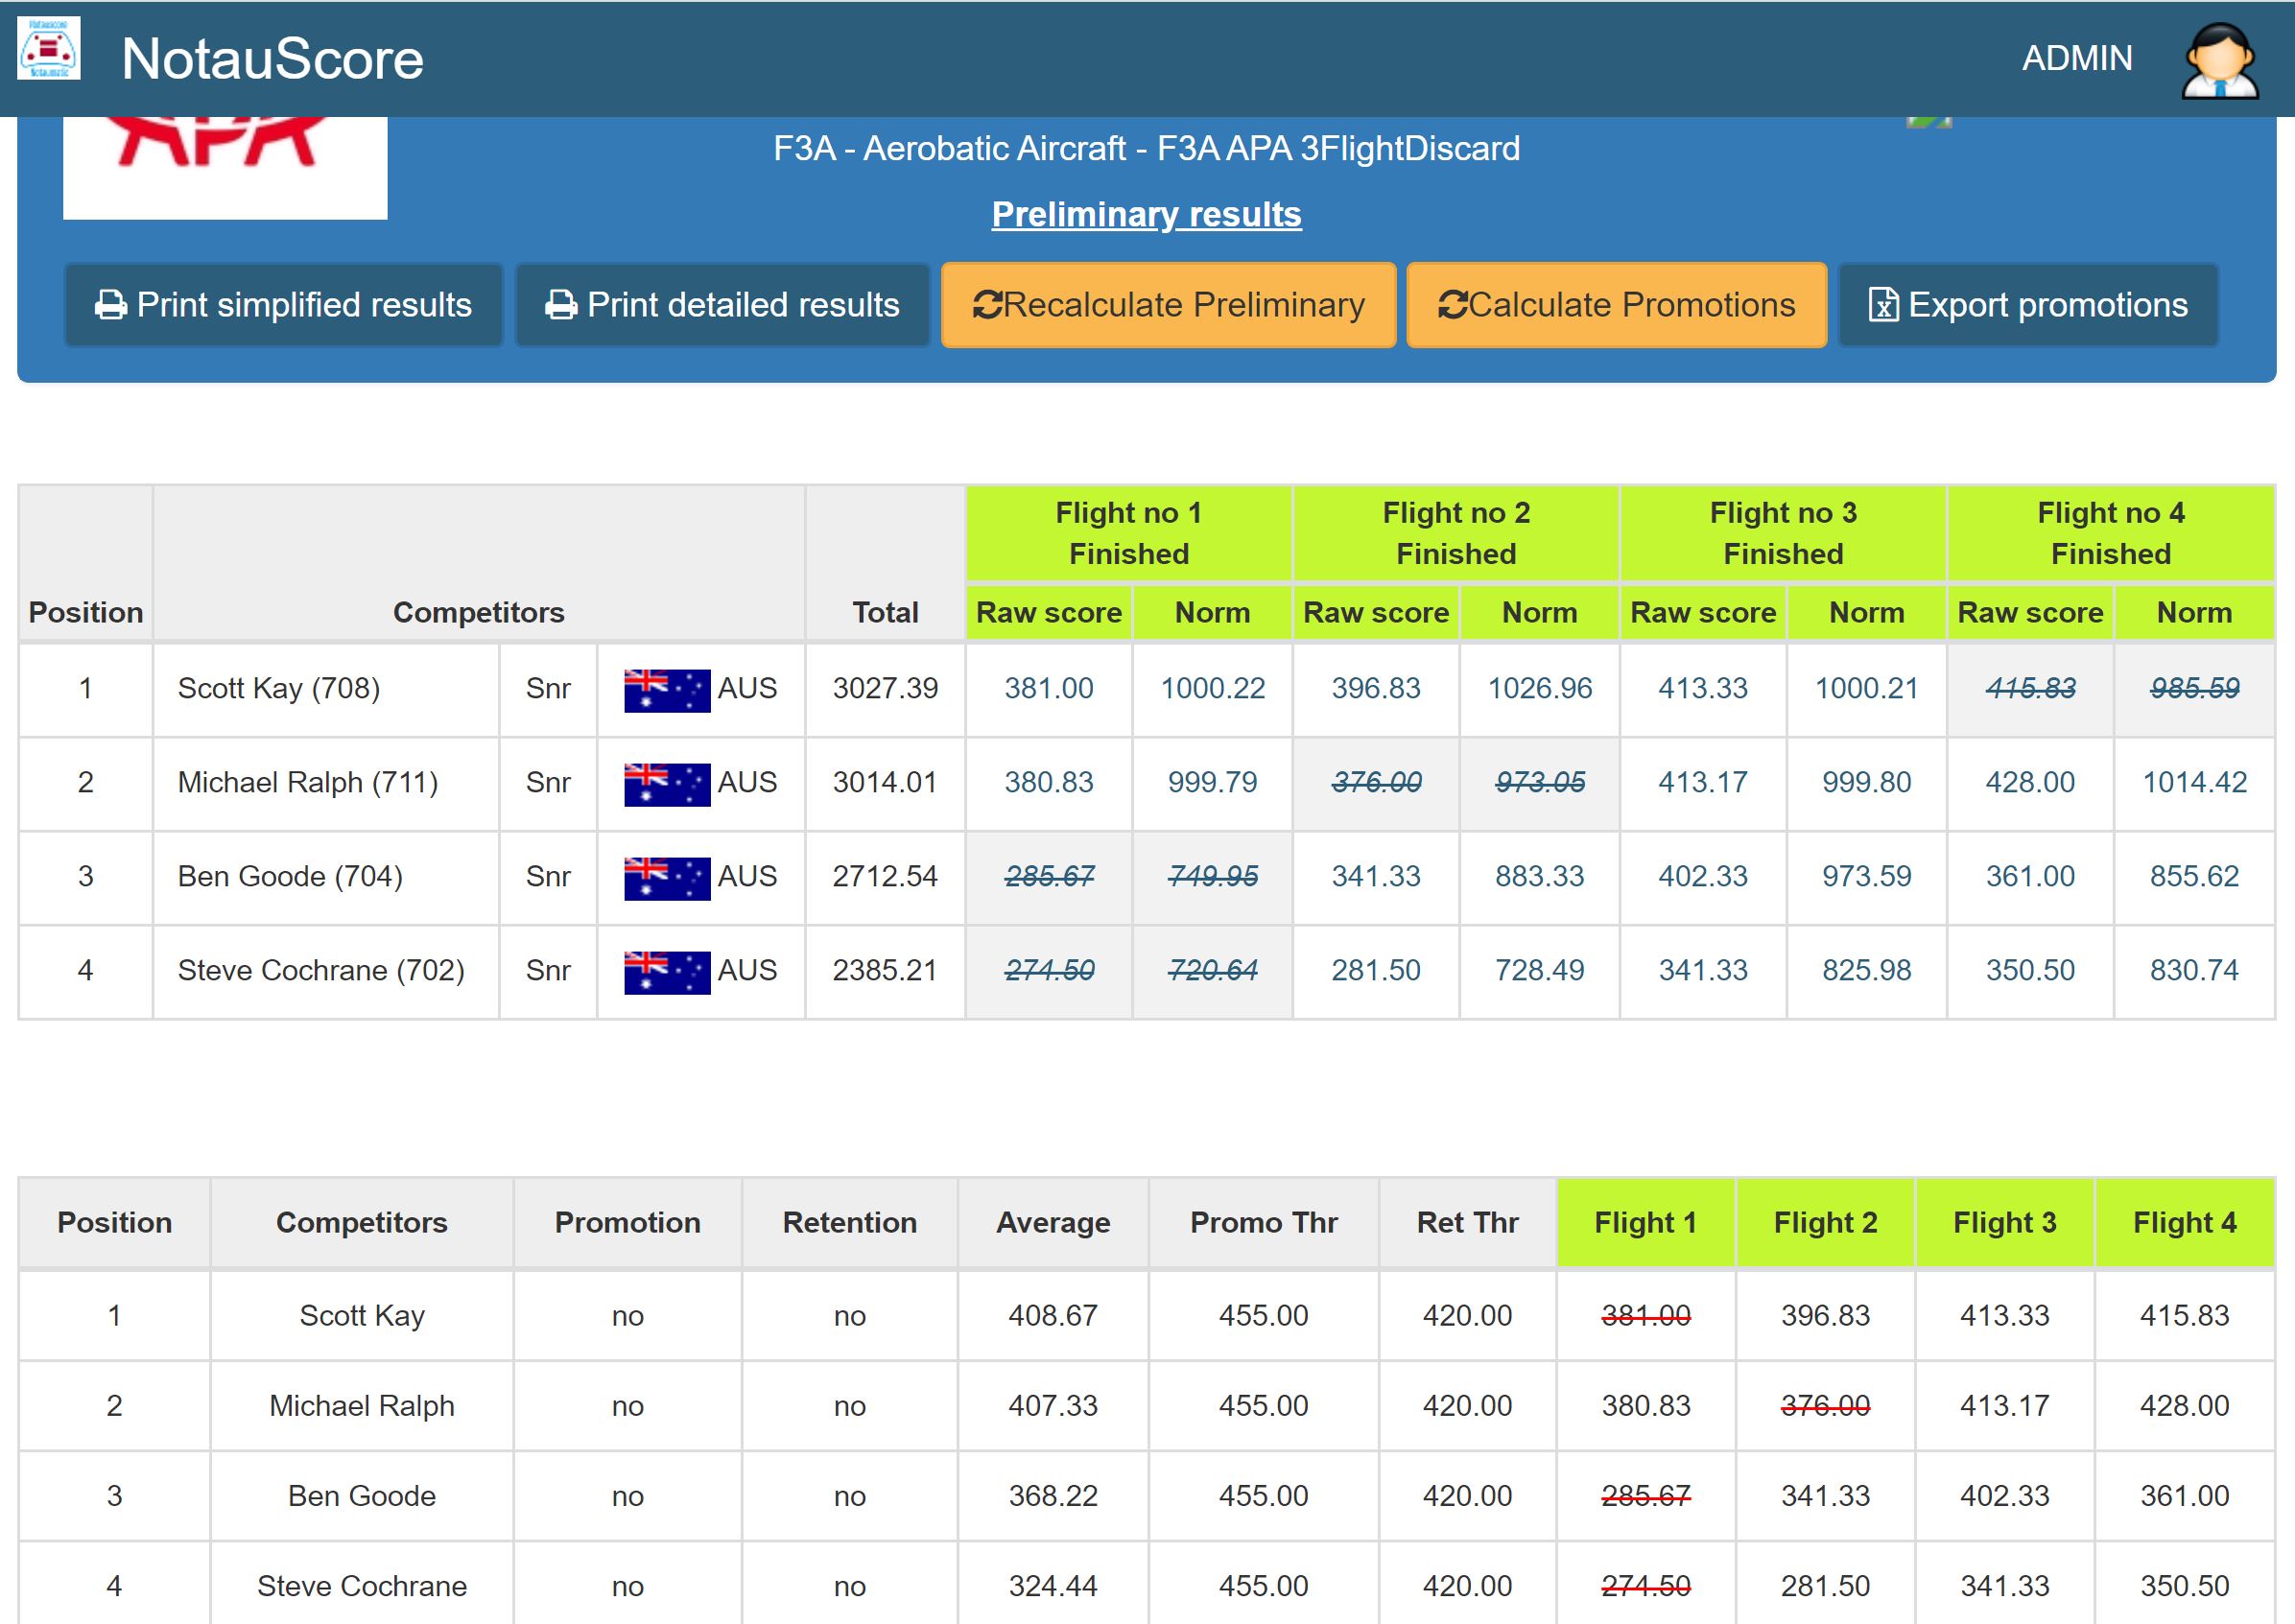Click Flight no 2 Finished header
This screenshot has height=1624, width=2295.
click(x=1456, y=533)
